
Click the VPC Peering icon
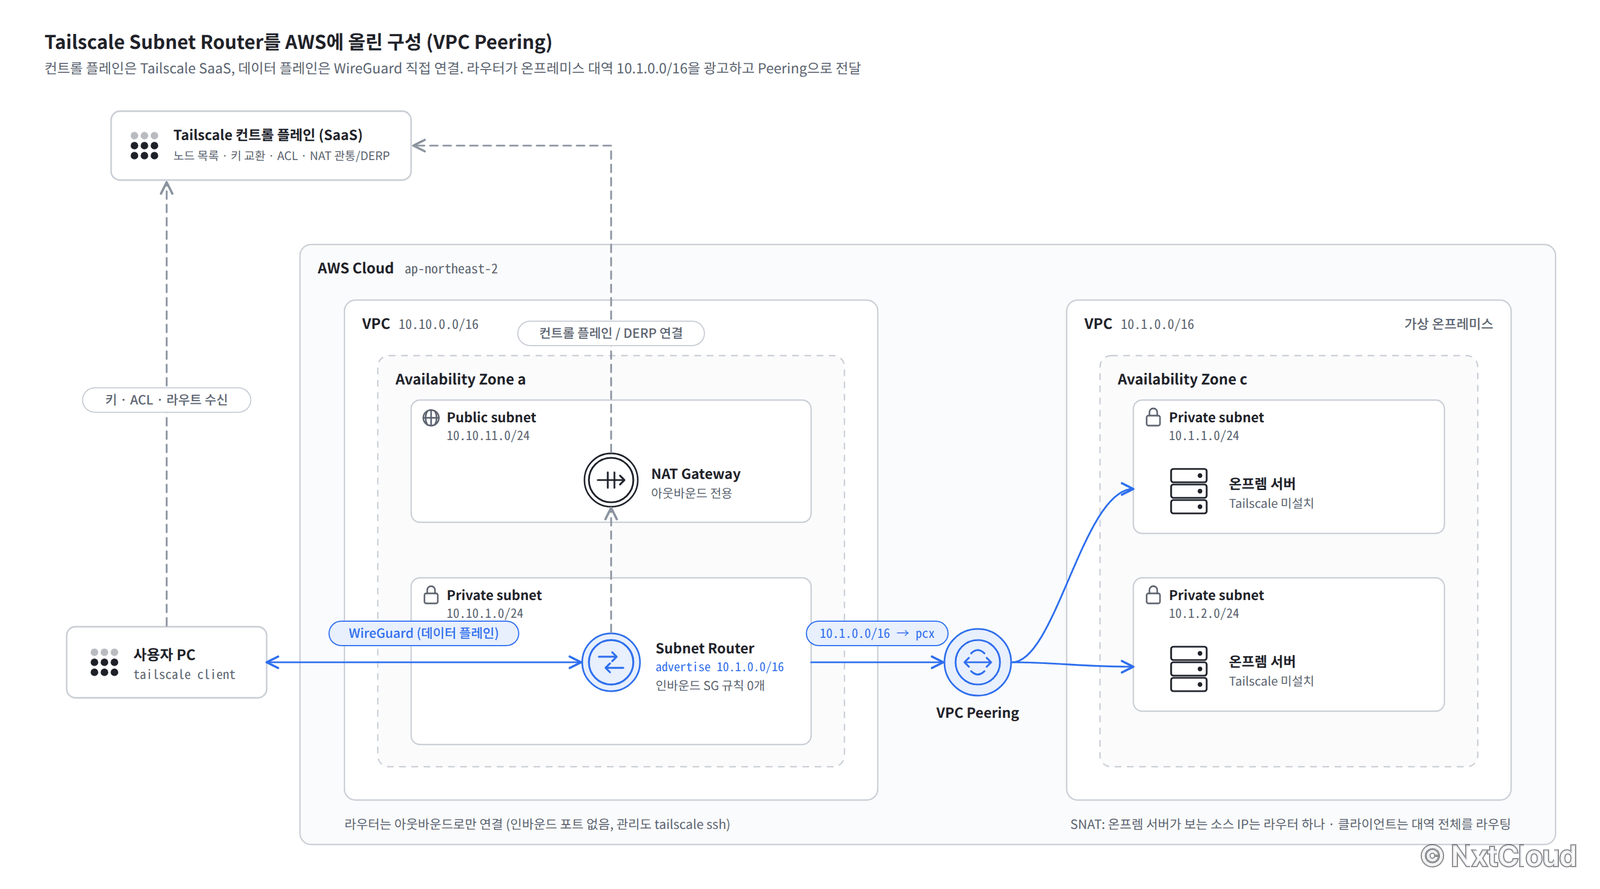pyautogui.click(x=977, y=662)
